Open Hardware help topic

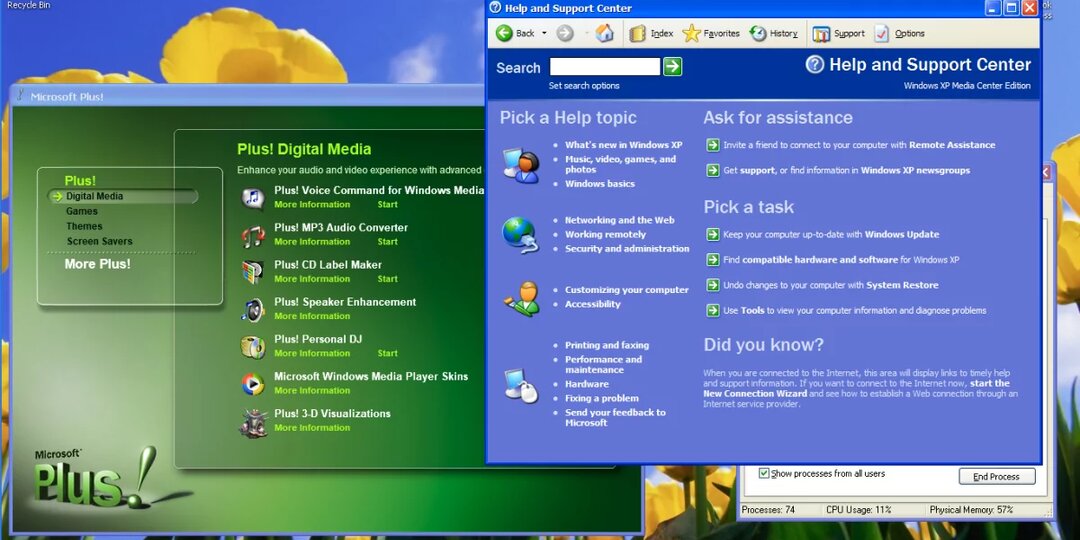click(587, 384)
